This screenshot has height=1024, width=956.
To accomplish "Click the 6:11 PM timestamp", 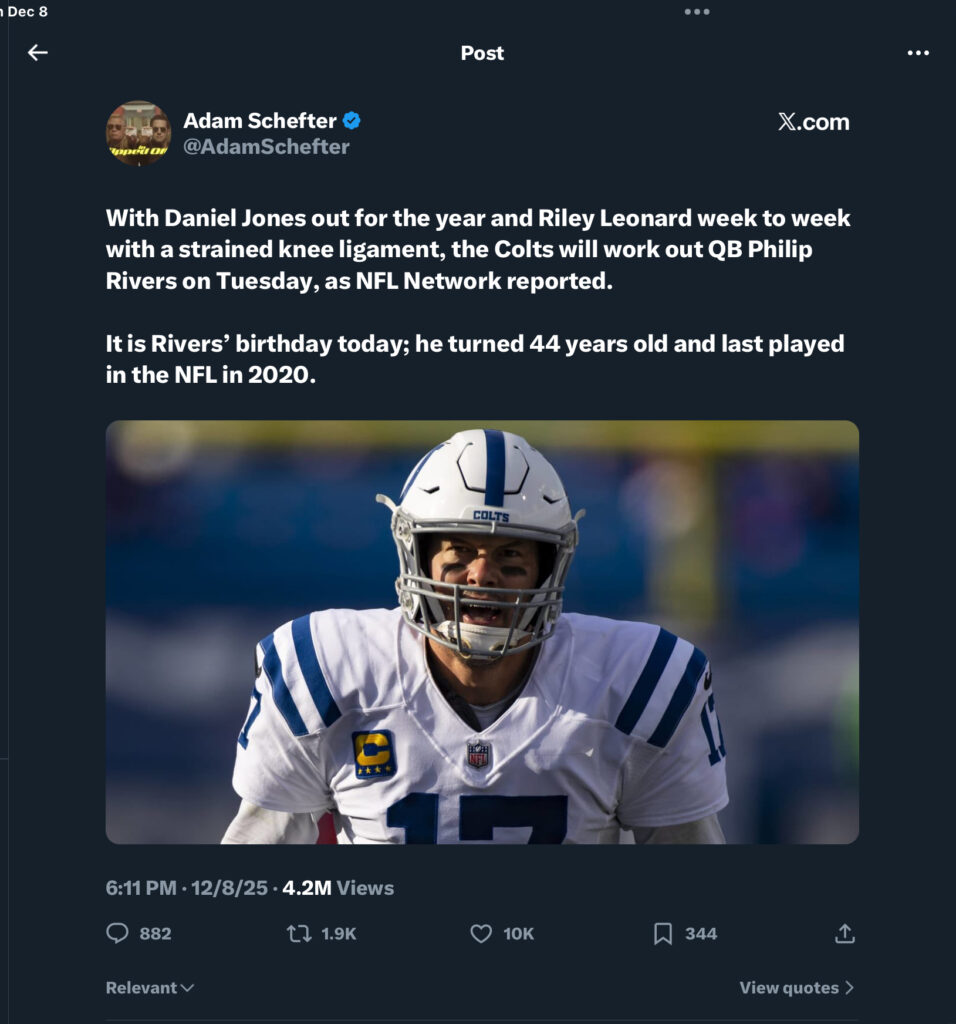I will point(141,888).
